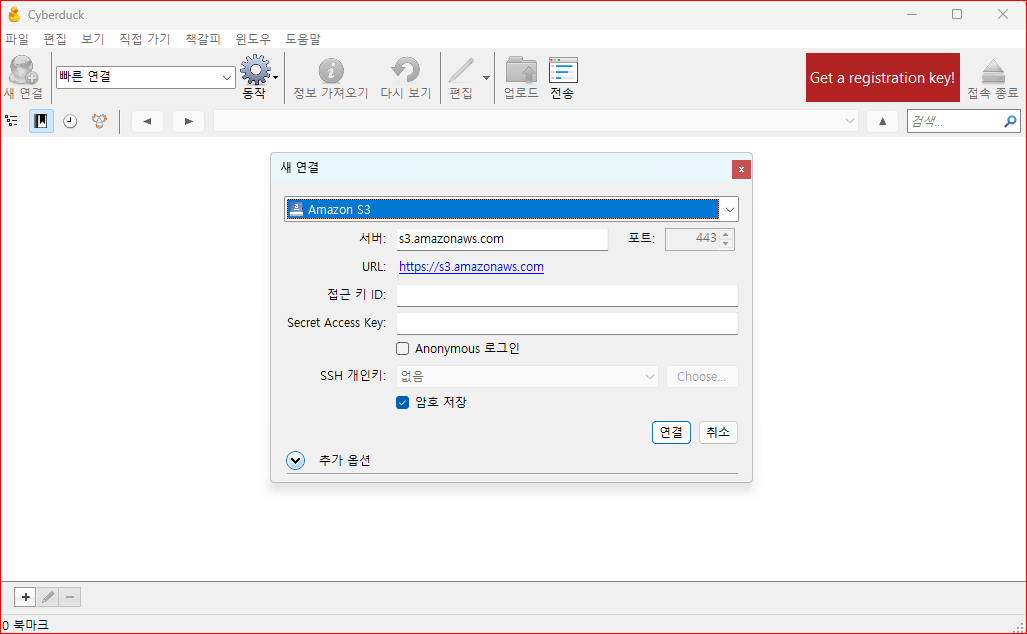Edit bookmark with pencil button at bottom
1027x634 pixels.
(48, 597)
